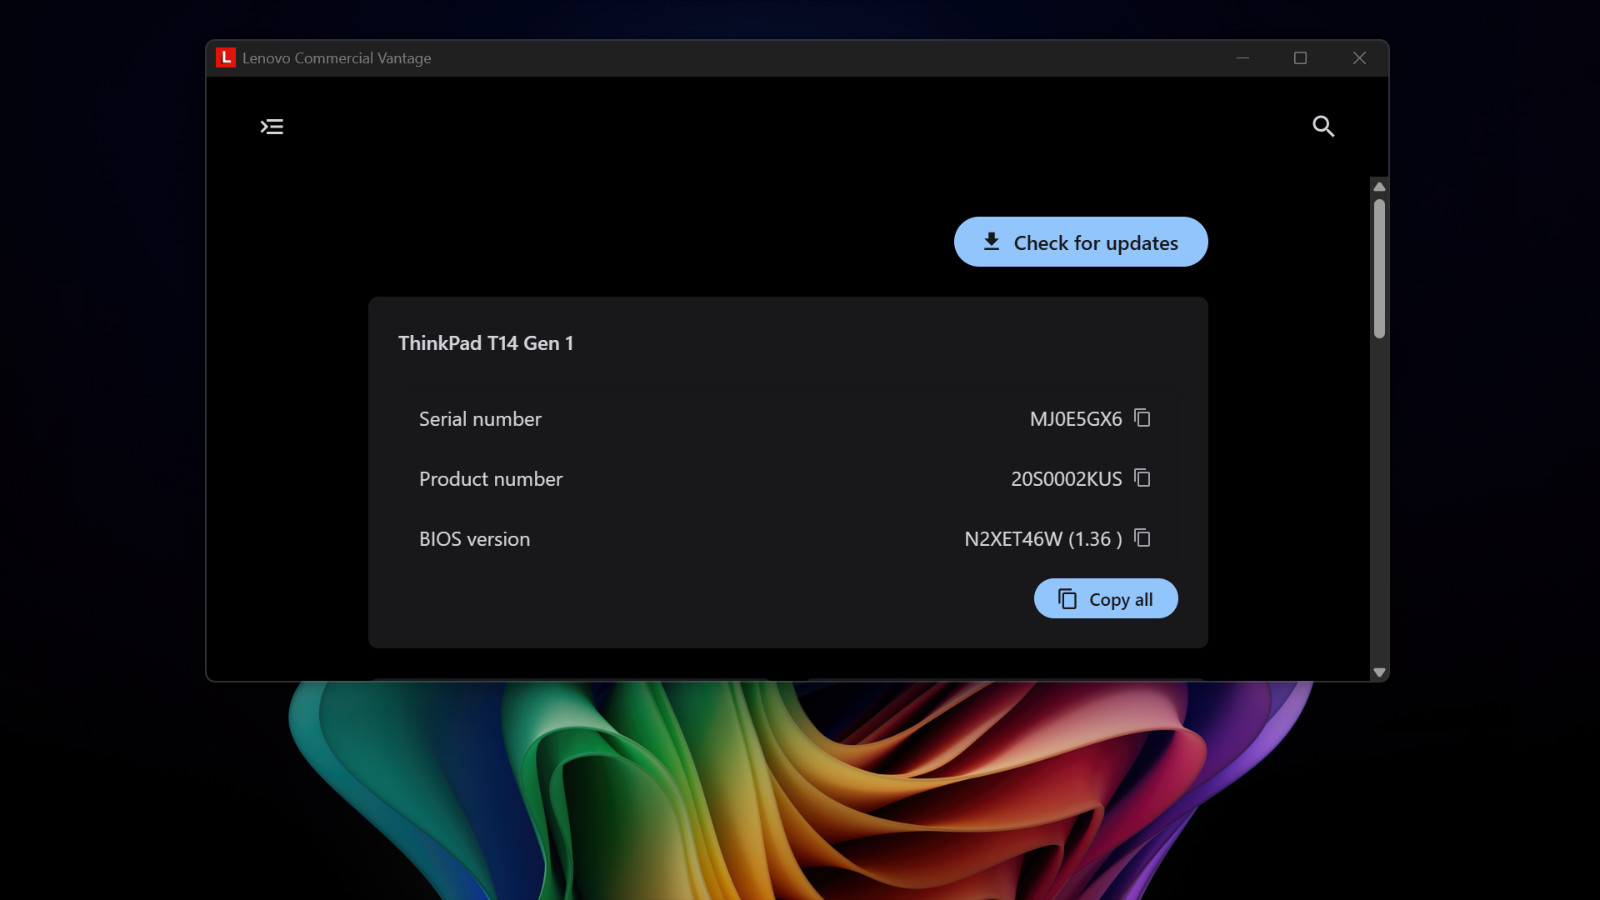
Task: Click the Lenovo logo in title bar
Action: coord(226,58)
